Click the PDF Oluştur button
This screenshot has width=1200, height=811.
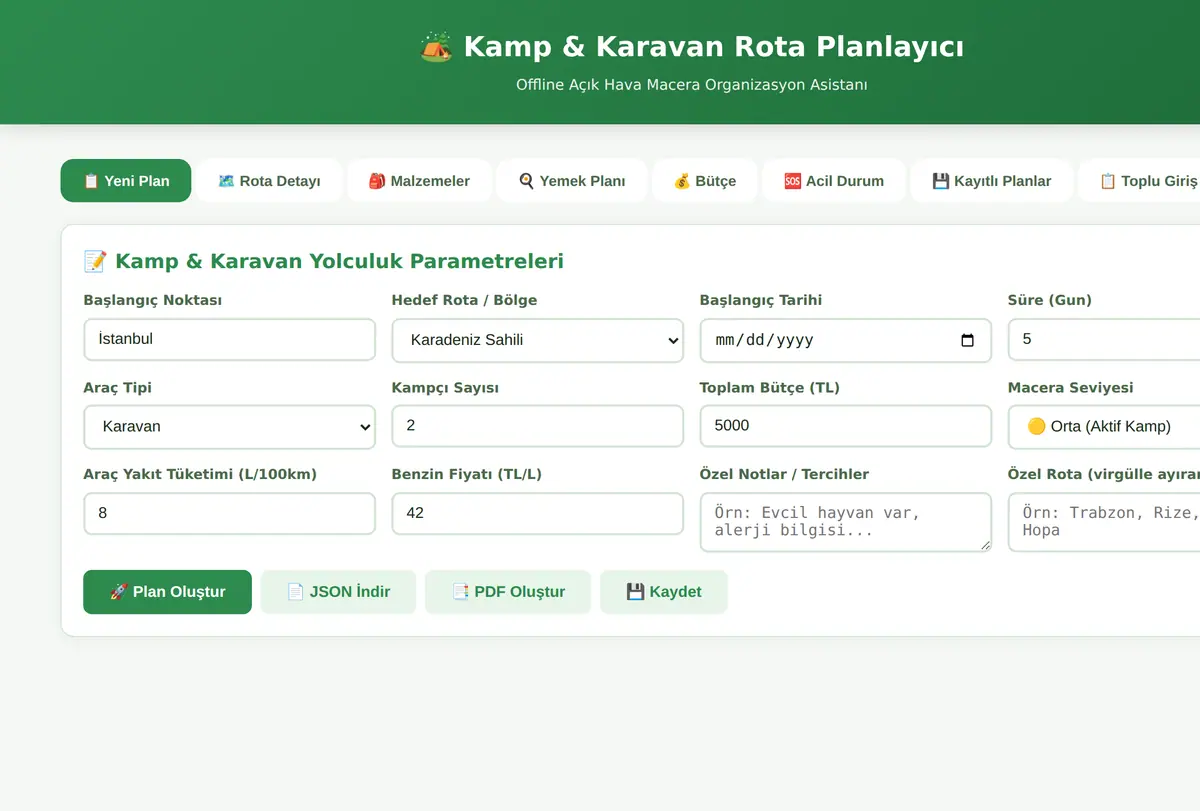[x=508, y=592]
